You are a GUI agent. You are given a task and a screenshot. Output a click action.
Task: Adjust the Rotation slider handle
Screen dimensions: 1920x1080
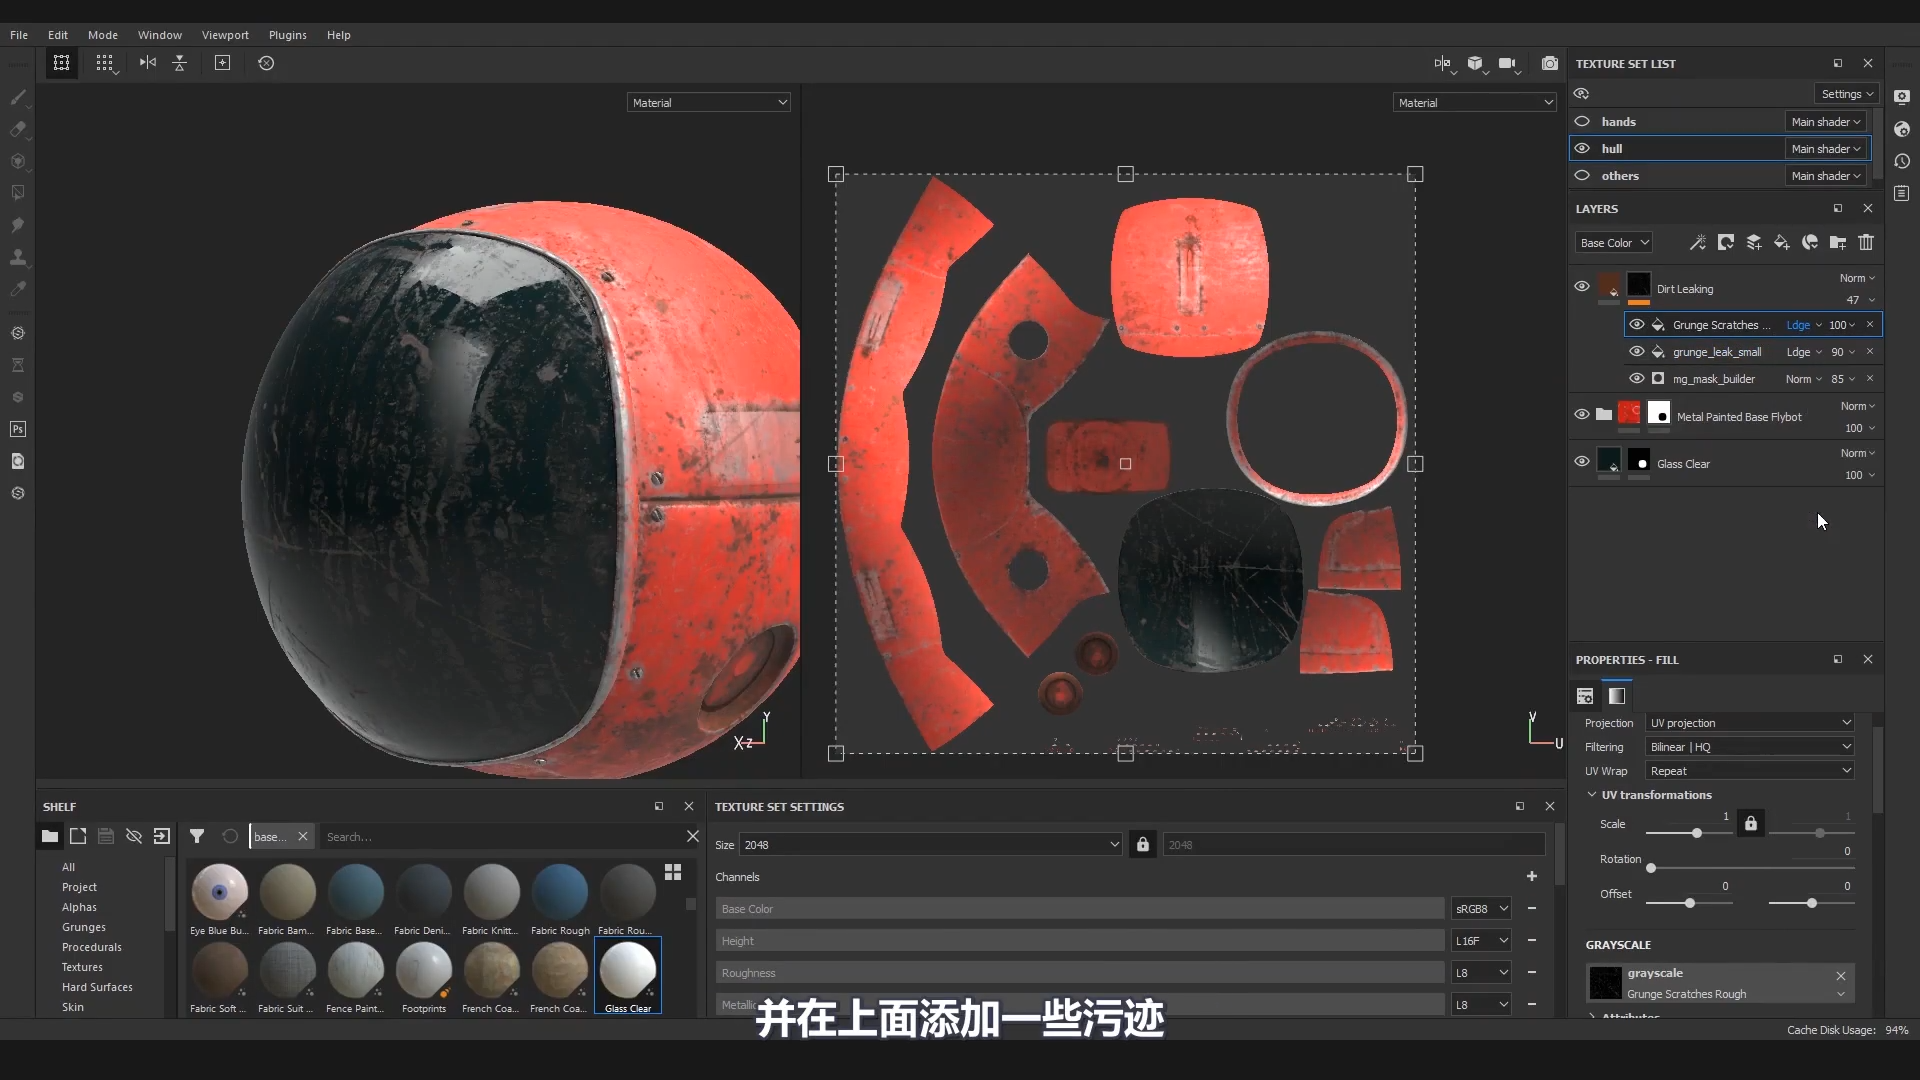tap(1651, 868)
